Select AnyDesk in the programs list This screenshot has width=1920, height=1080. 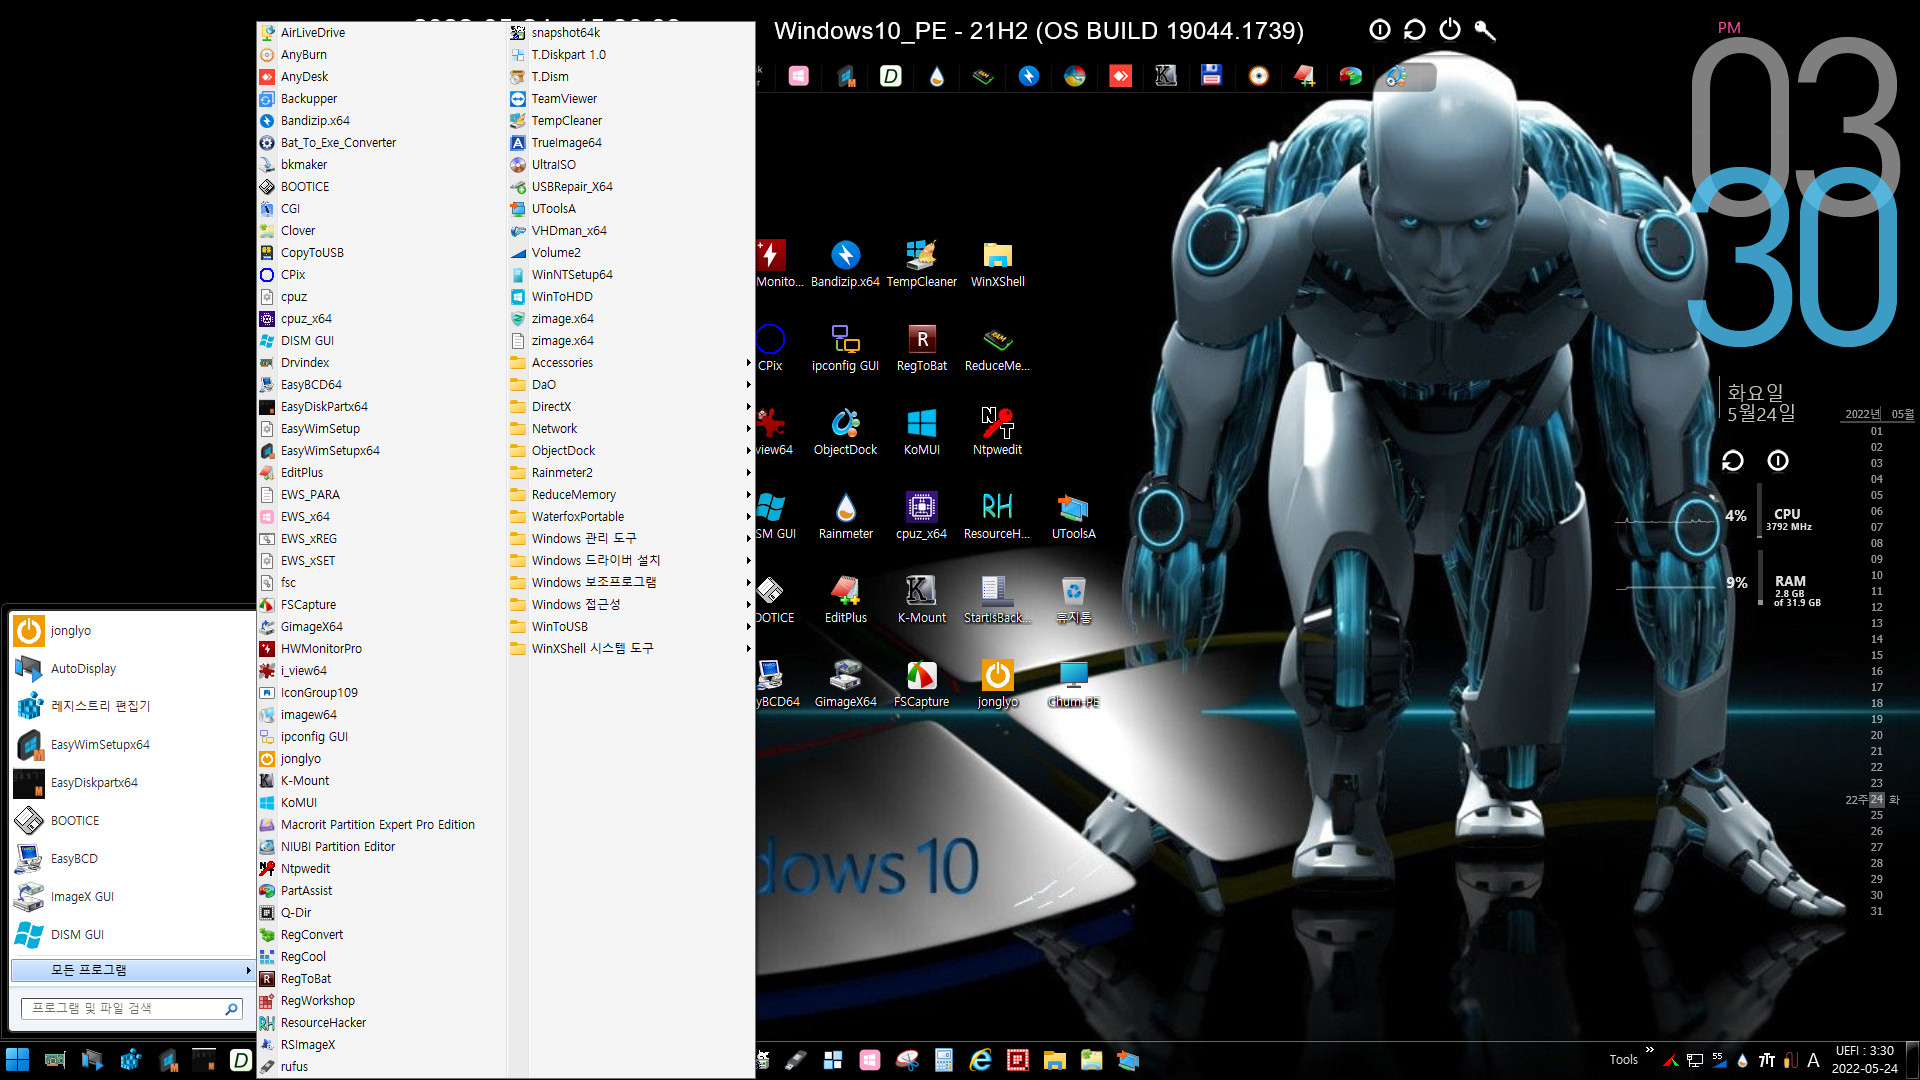(381, 77)
